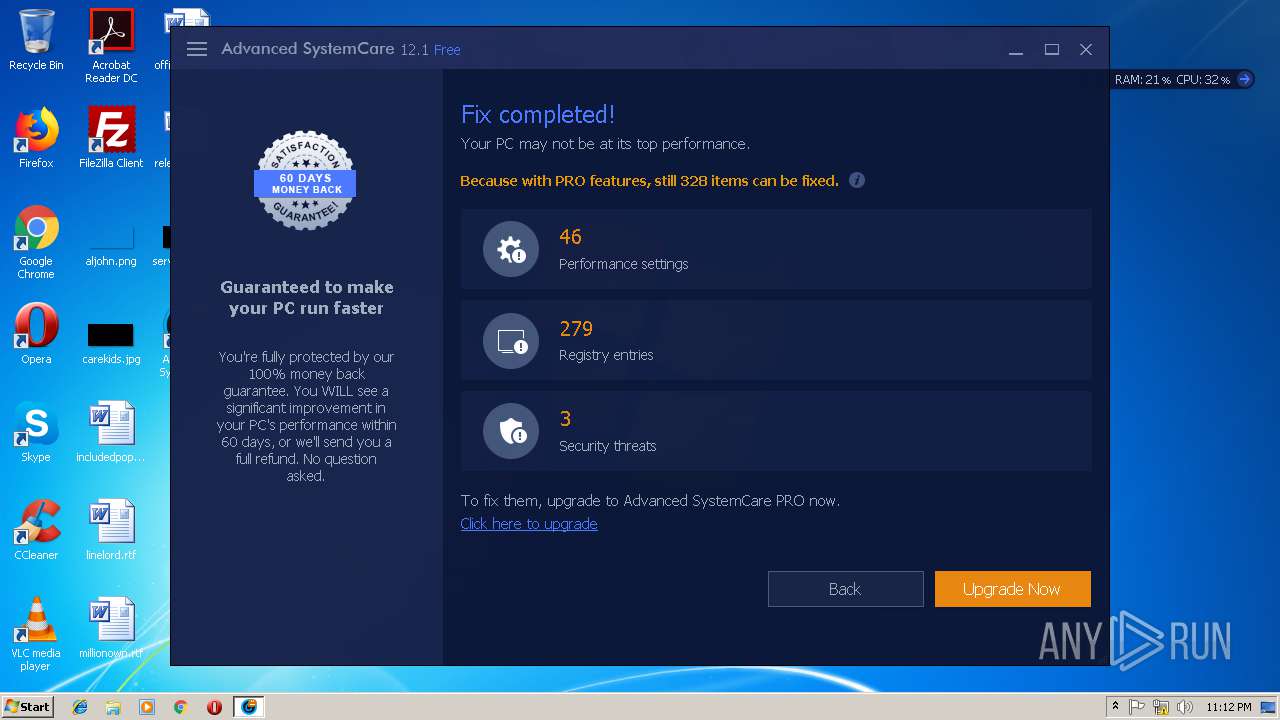Image resolution: width=1280 pixels, height=720 pixels.
Task: Click the 46 Performance settings count
Action: pyautogui.click(x=570, y=237)
